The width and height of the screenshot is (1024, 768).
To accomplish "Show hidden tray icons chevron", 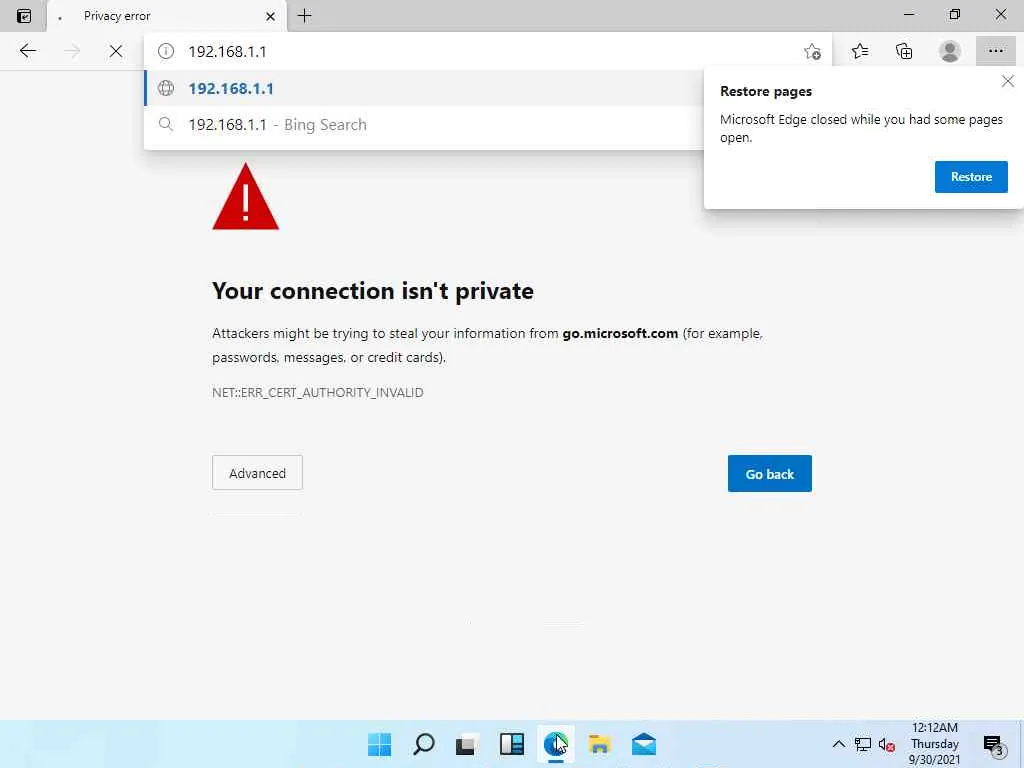I will click(839, 744).
